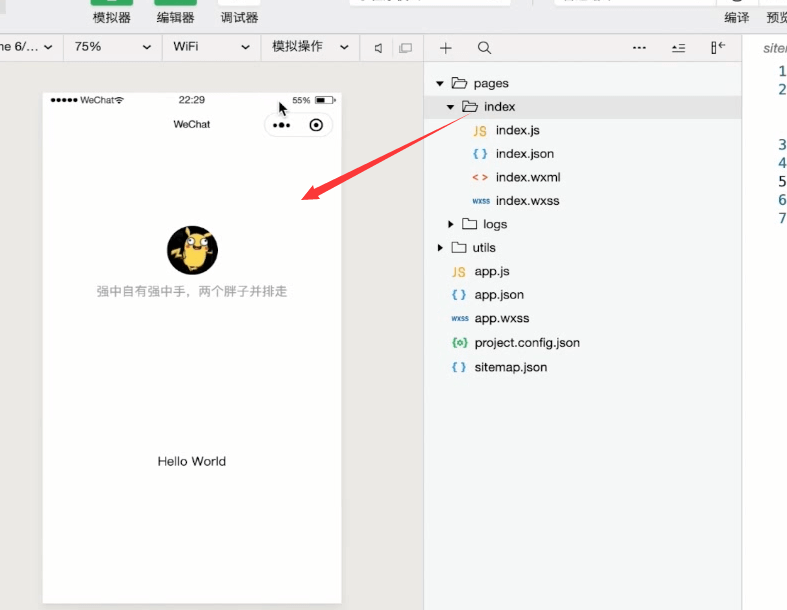Screen dimensions: 787x610
Task: Click the mini program three-dot capsule menu
Action: pos(281,125)
